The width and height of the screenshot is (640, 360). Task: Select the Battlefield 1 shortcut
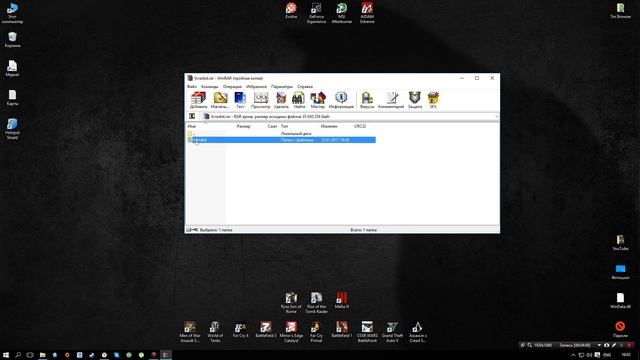pyautogui.click(x=342, y=330)
